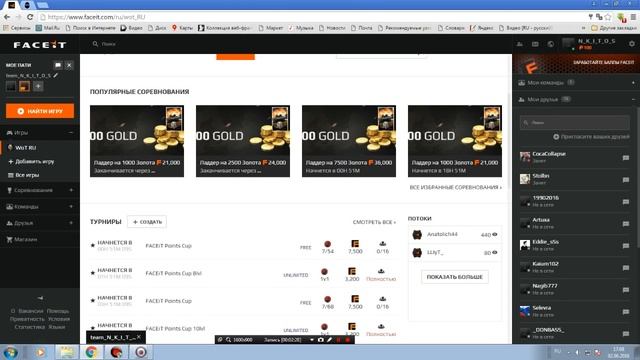This screenshot has width=640, height=360.
Task: Collapse the left sidebar with the arrow icon
Action: click(x=40, y=298)
